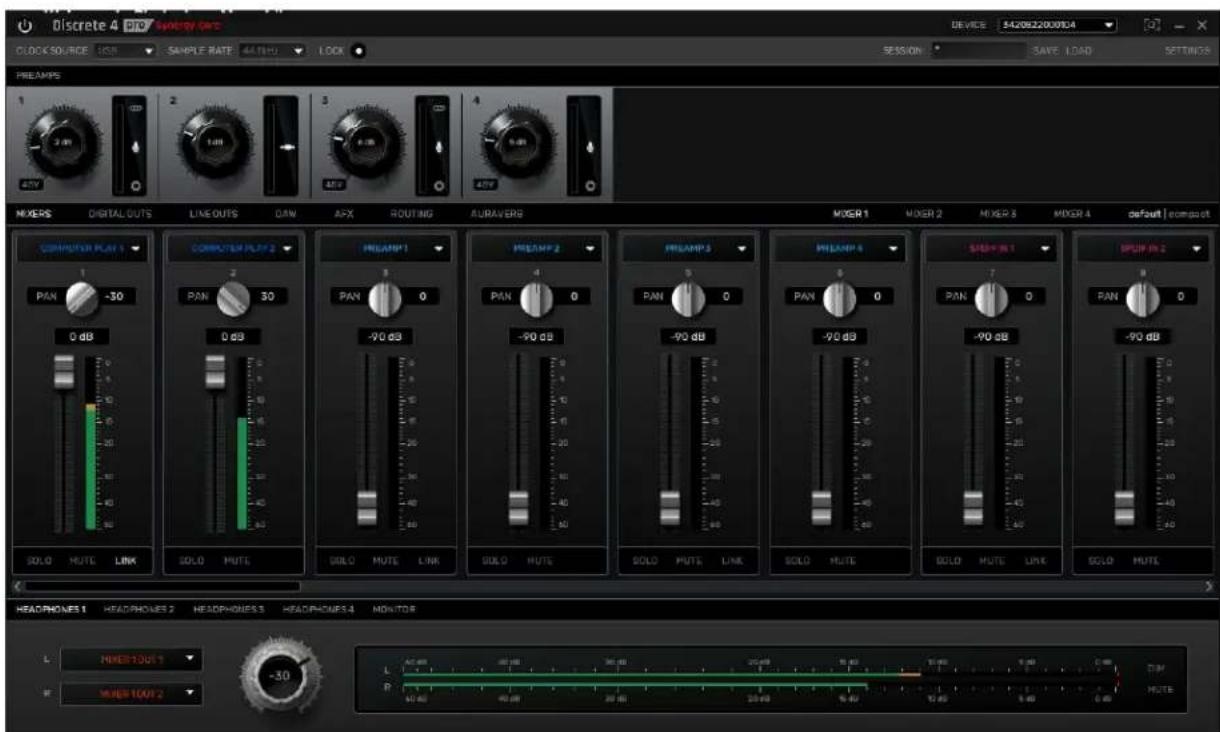Screen dimensions: 1220x732
Task: Switch mixer view to compact
Action: [1190, 214]
